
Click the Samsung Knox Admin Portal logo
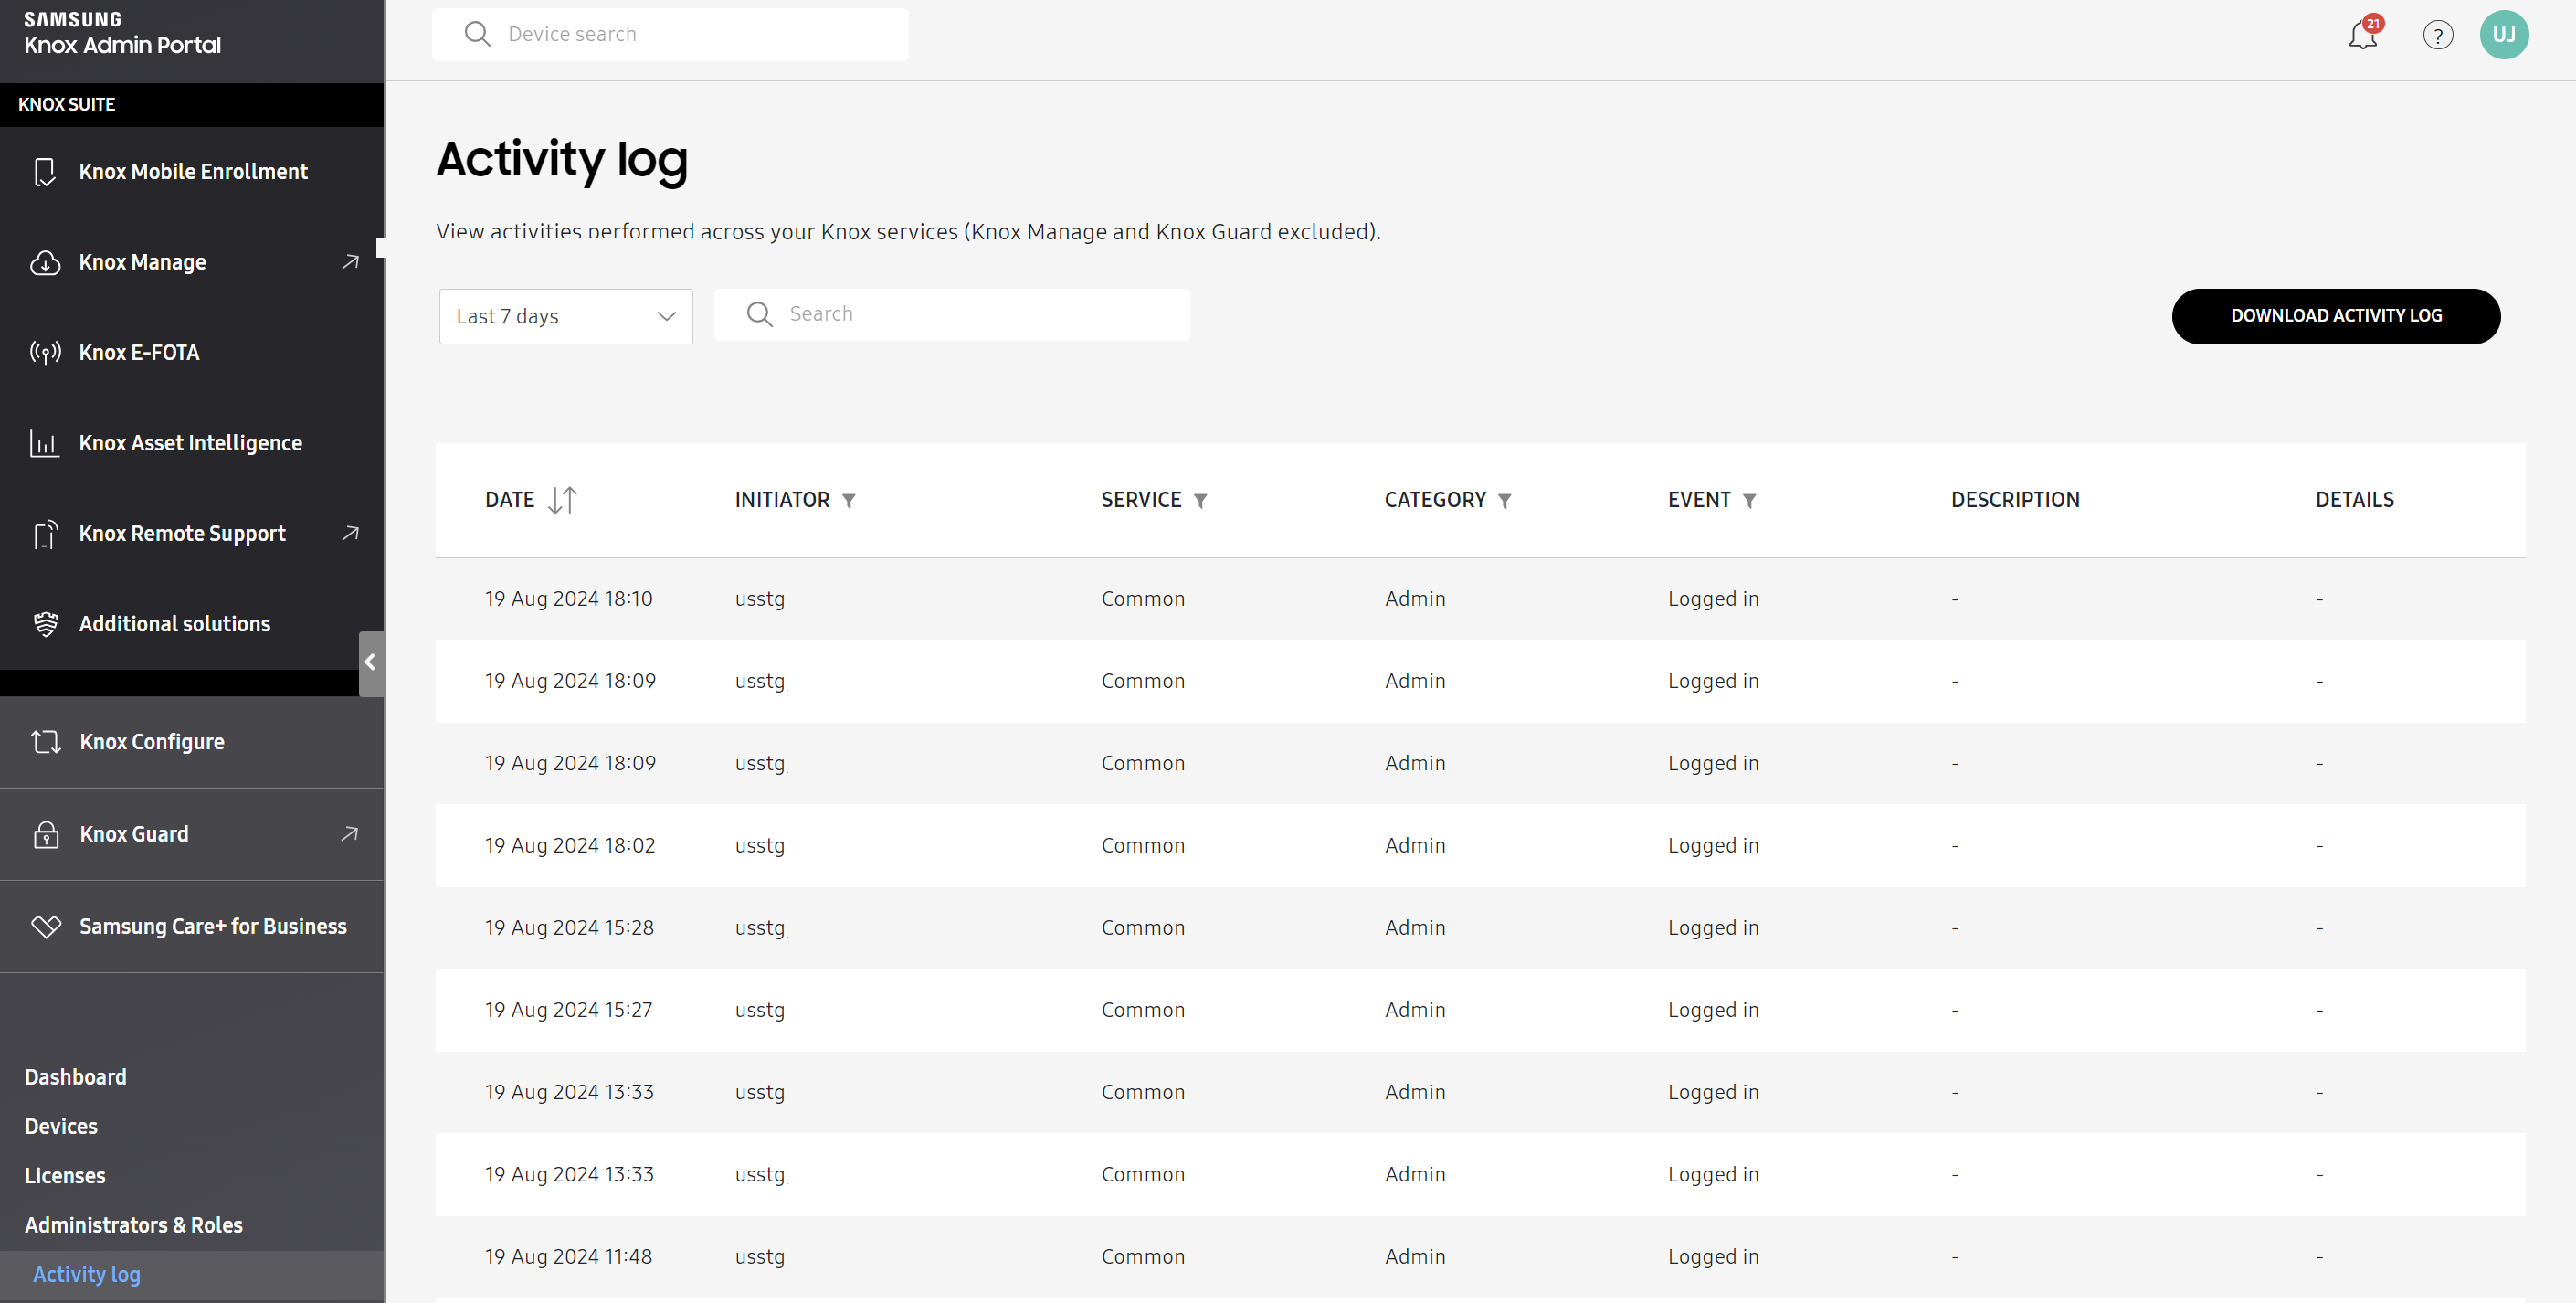point(122,33)
